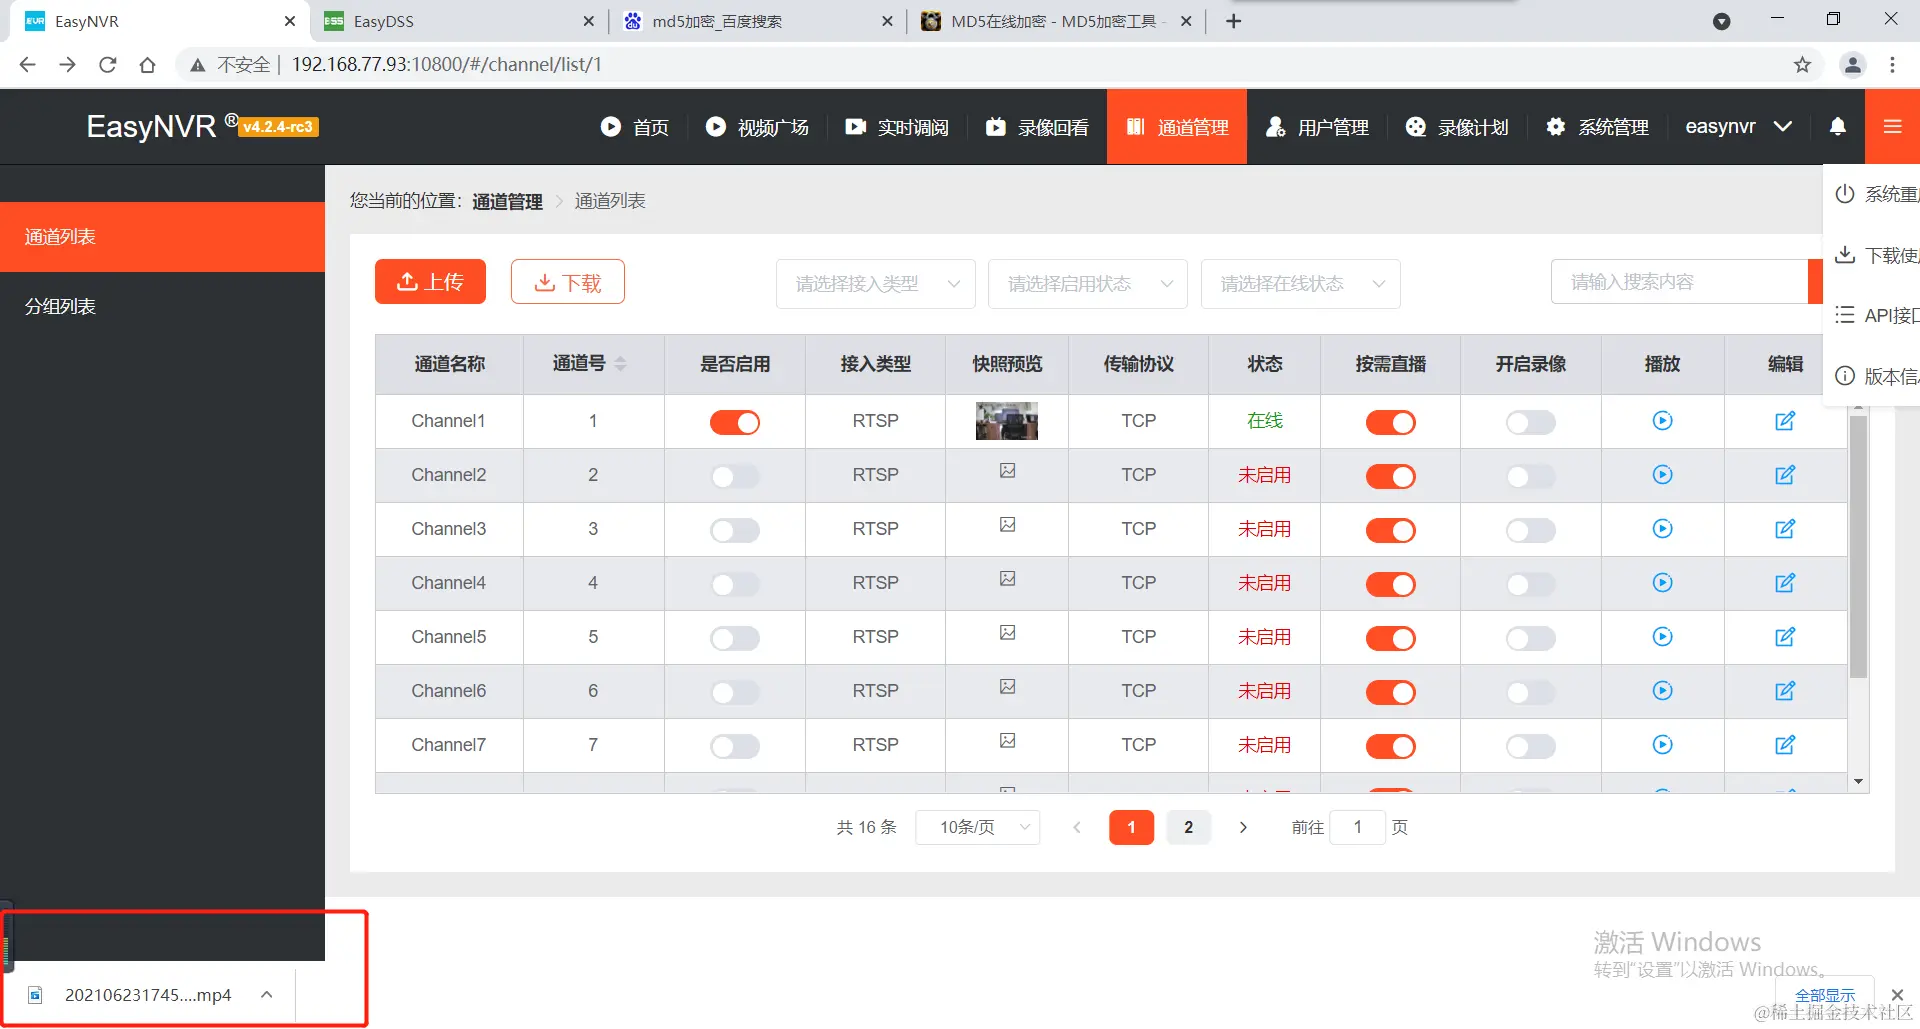
Task: Play Channel1 stream via play icon
Action: click(1662, 421)
